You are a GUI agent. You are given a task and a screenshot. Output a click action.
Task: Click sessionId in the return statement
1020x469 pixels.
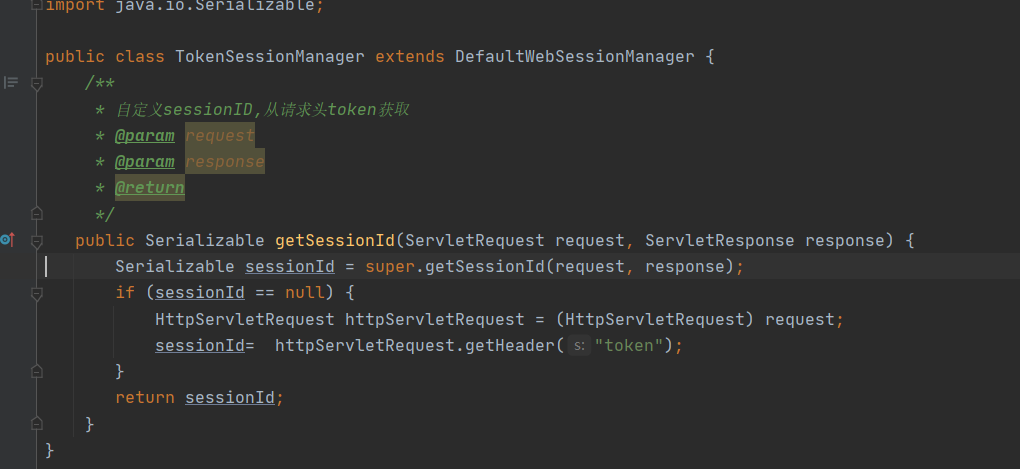(230, 397)
